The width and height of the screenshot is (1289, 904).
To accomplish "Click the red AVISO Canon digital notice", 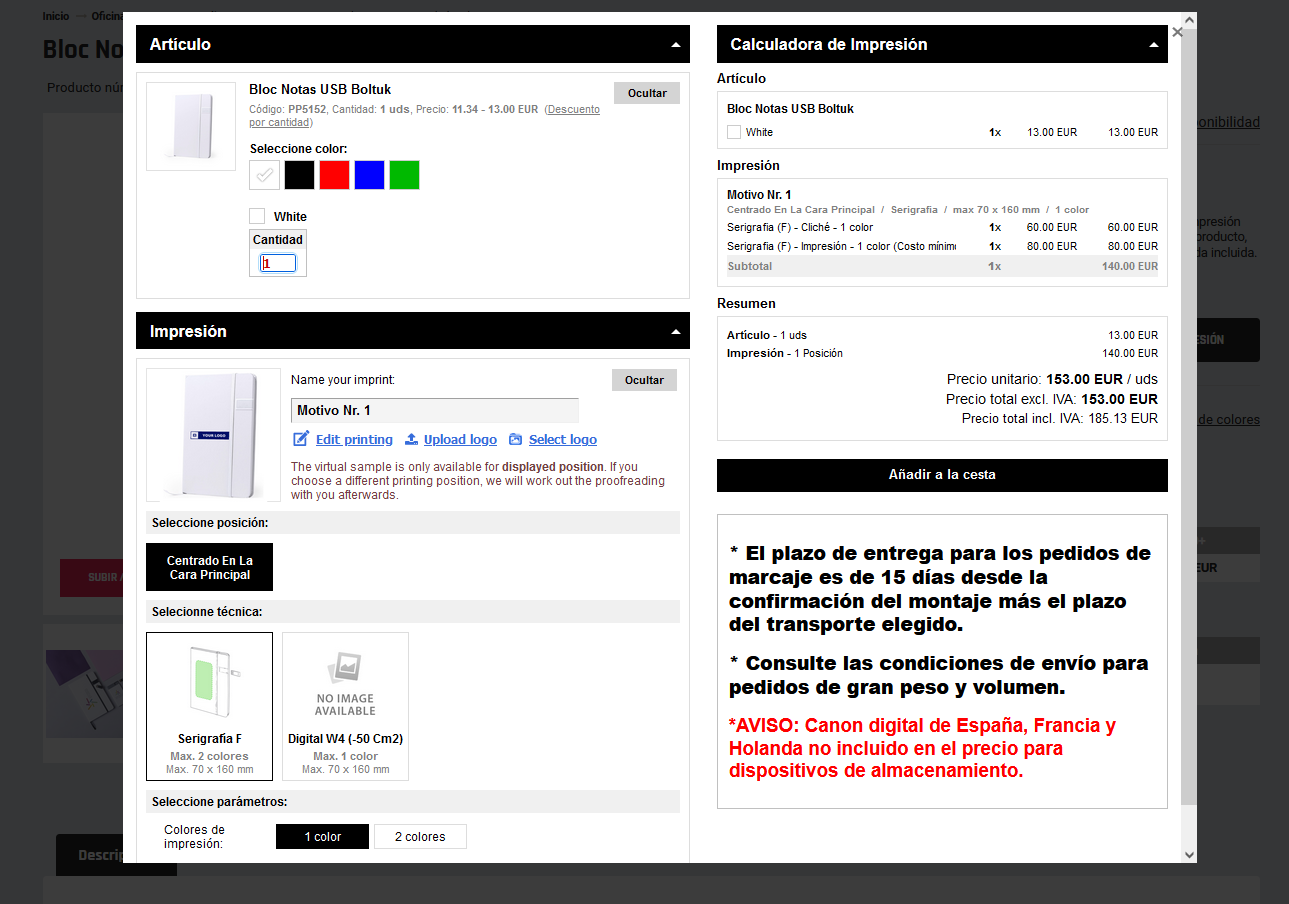I will tap(922, 748).
